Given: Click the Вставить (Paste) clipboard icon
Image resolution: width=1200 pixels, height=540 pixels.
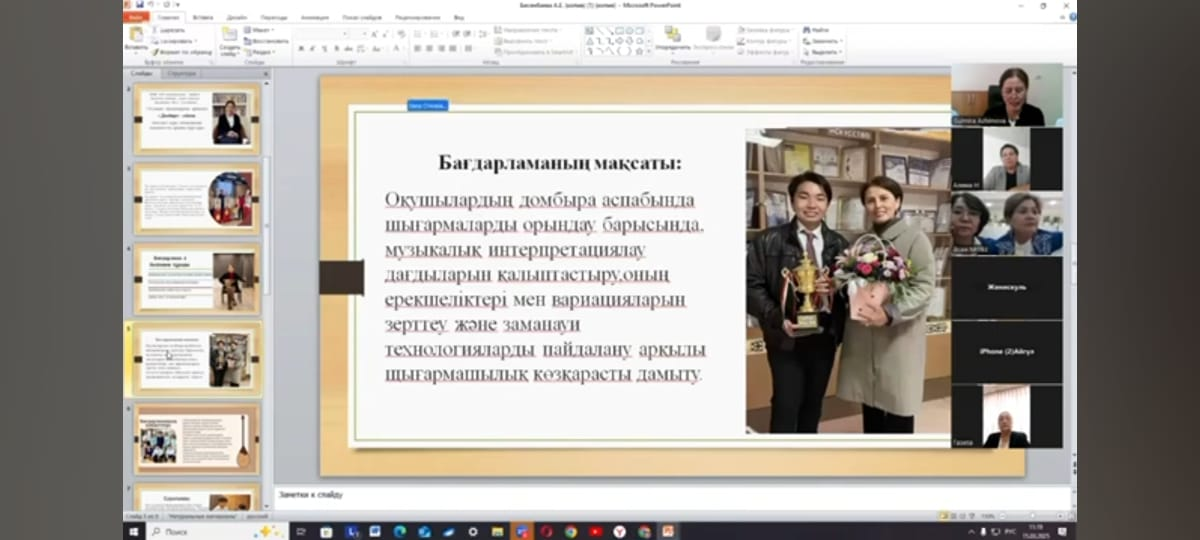Looking at the screenshot, I should tap(135, 35).
